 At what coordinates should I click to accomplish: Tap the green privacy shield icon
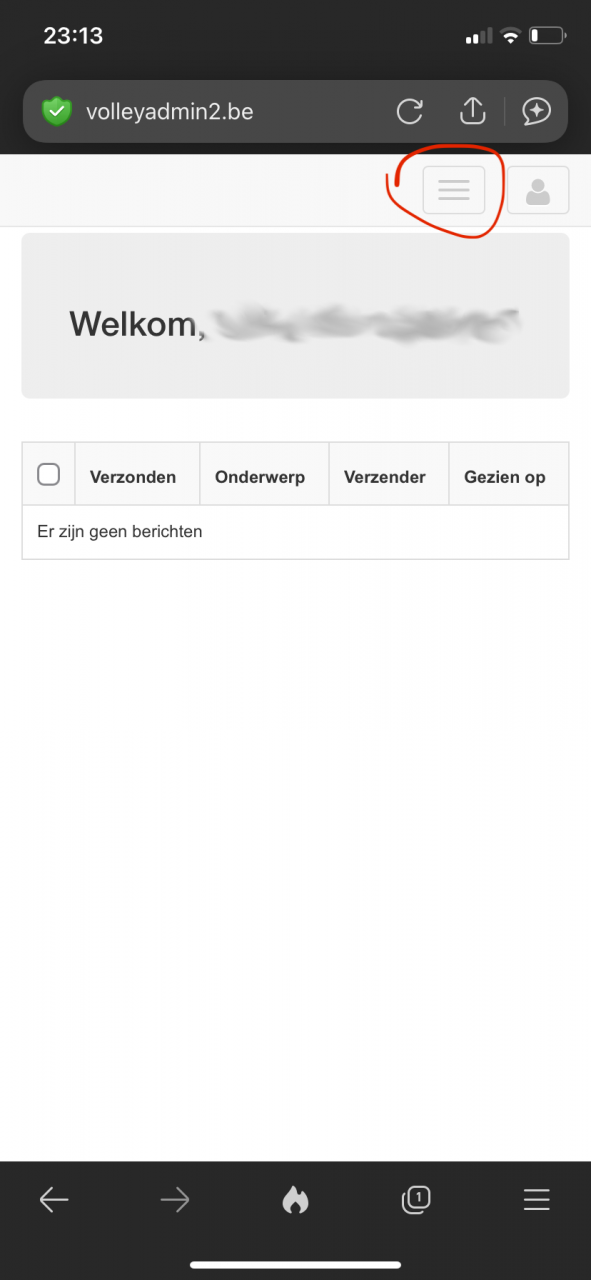57,111
